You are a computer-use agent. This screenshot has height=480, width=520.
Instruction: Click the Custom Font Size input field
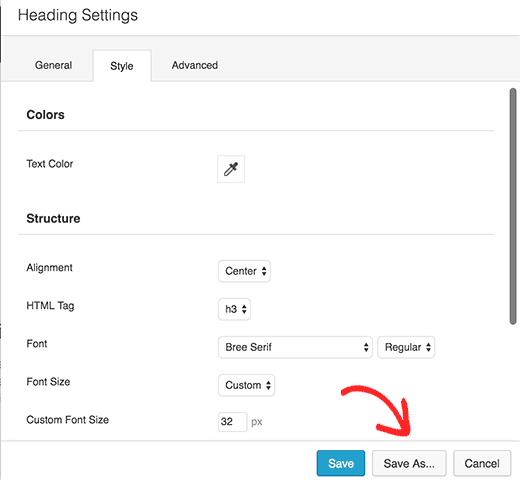pyautogui.click(x=232, y=422)
